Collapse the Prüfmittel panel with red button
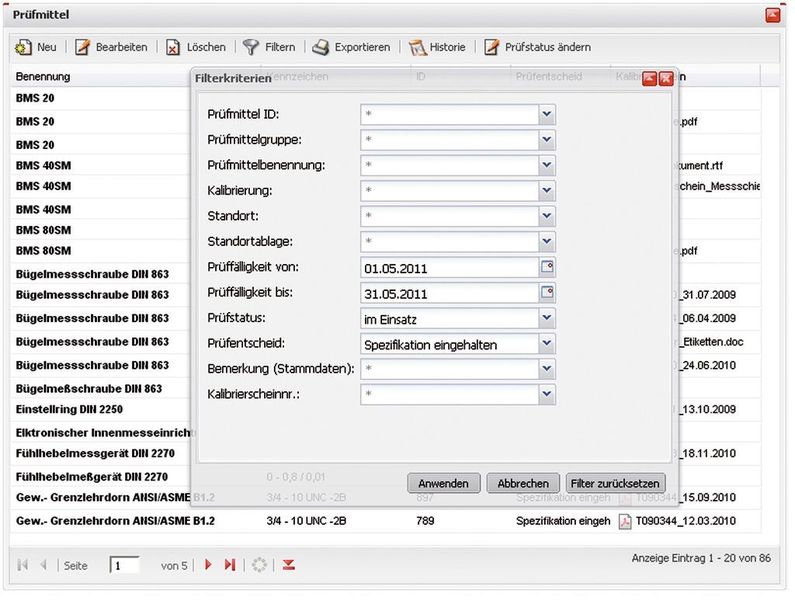 tap(773, 15)
